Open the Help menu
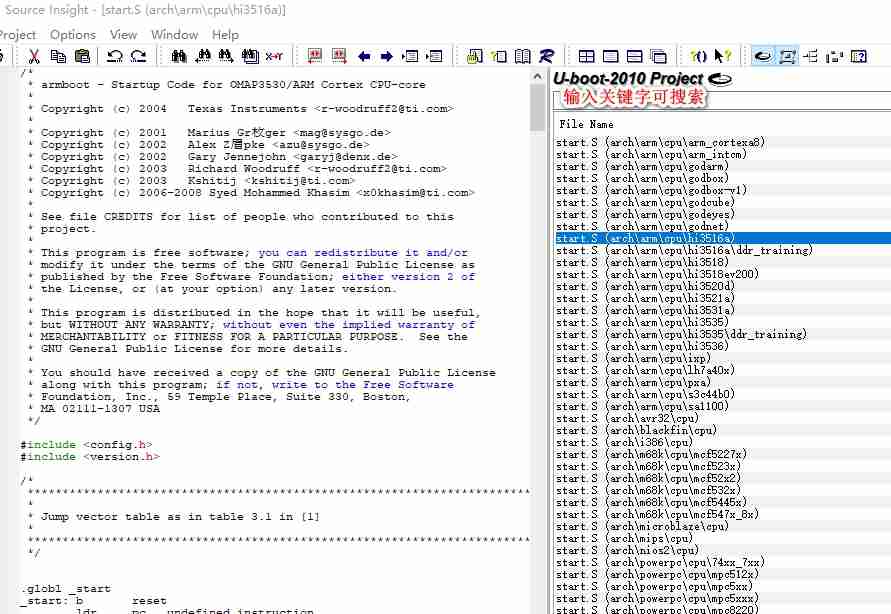Image resolution: width=891 pixels, height=614 pixels. pyautogui.click(x=225, y=35)
